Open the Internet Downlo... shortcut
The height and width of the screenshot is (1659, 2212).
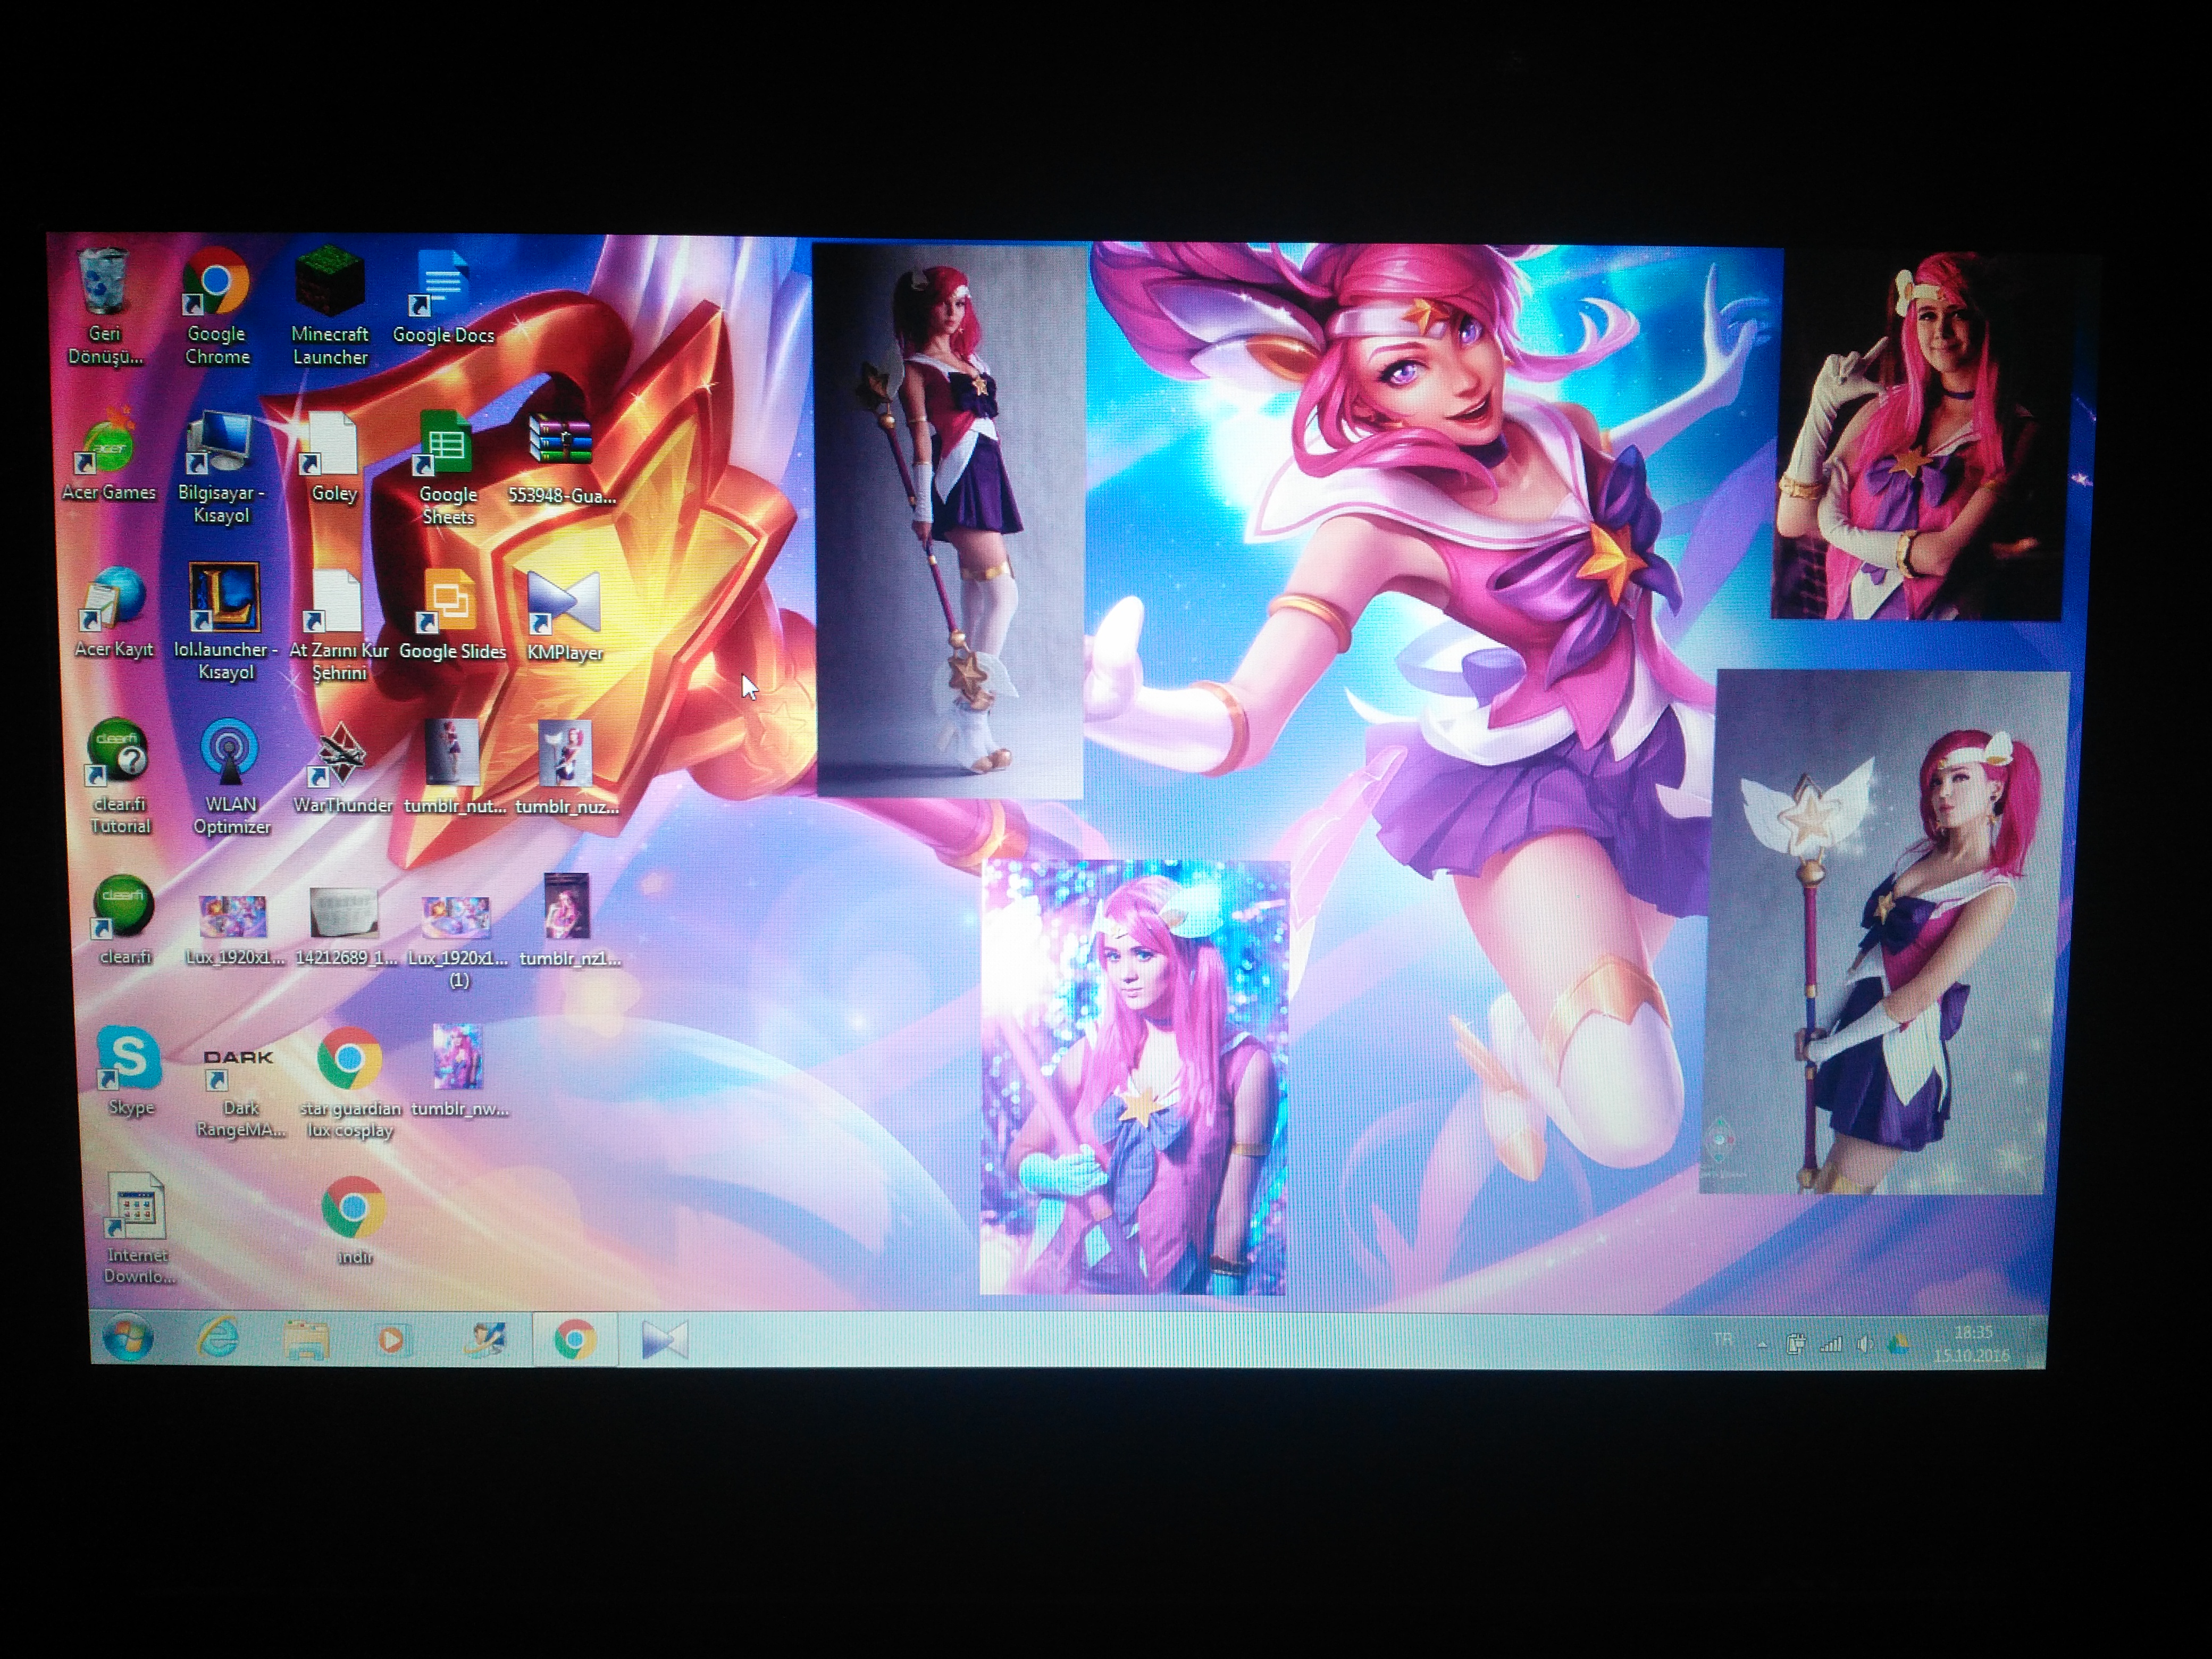point(138,1228)
